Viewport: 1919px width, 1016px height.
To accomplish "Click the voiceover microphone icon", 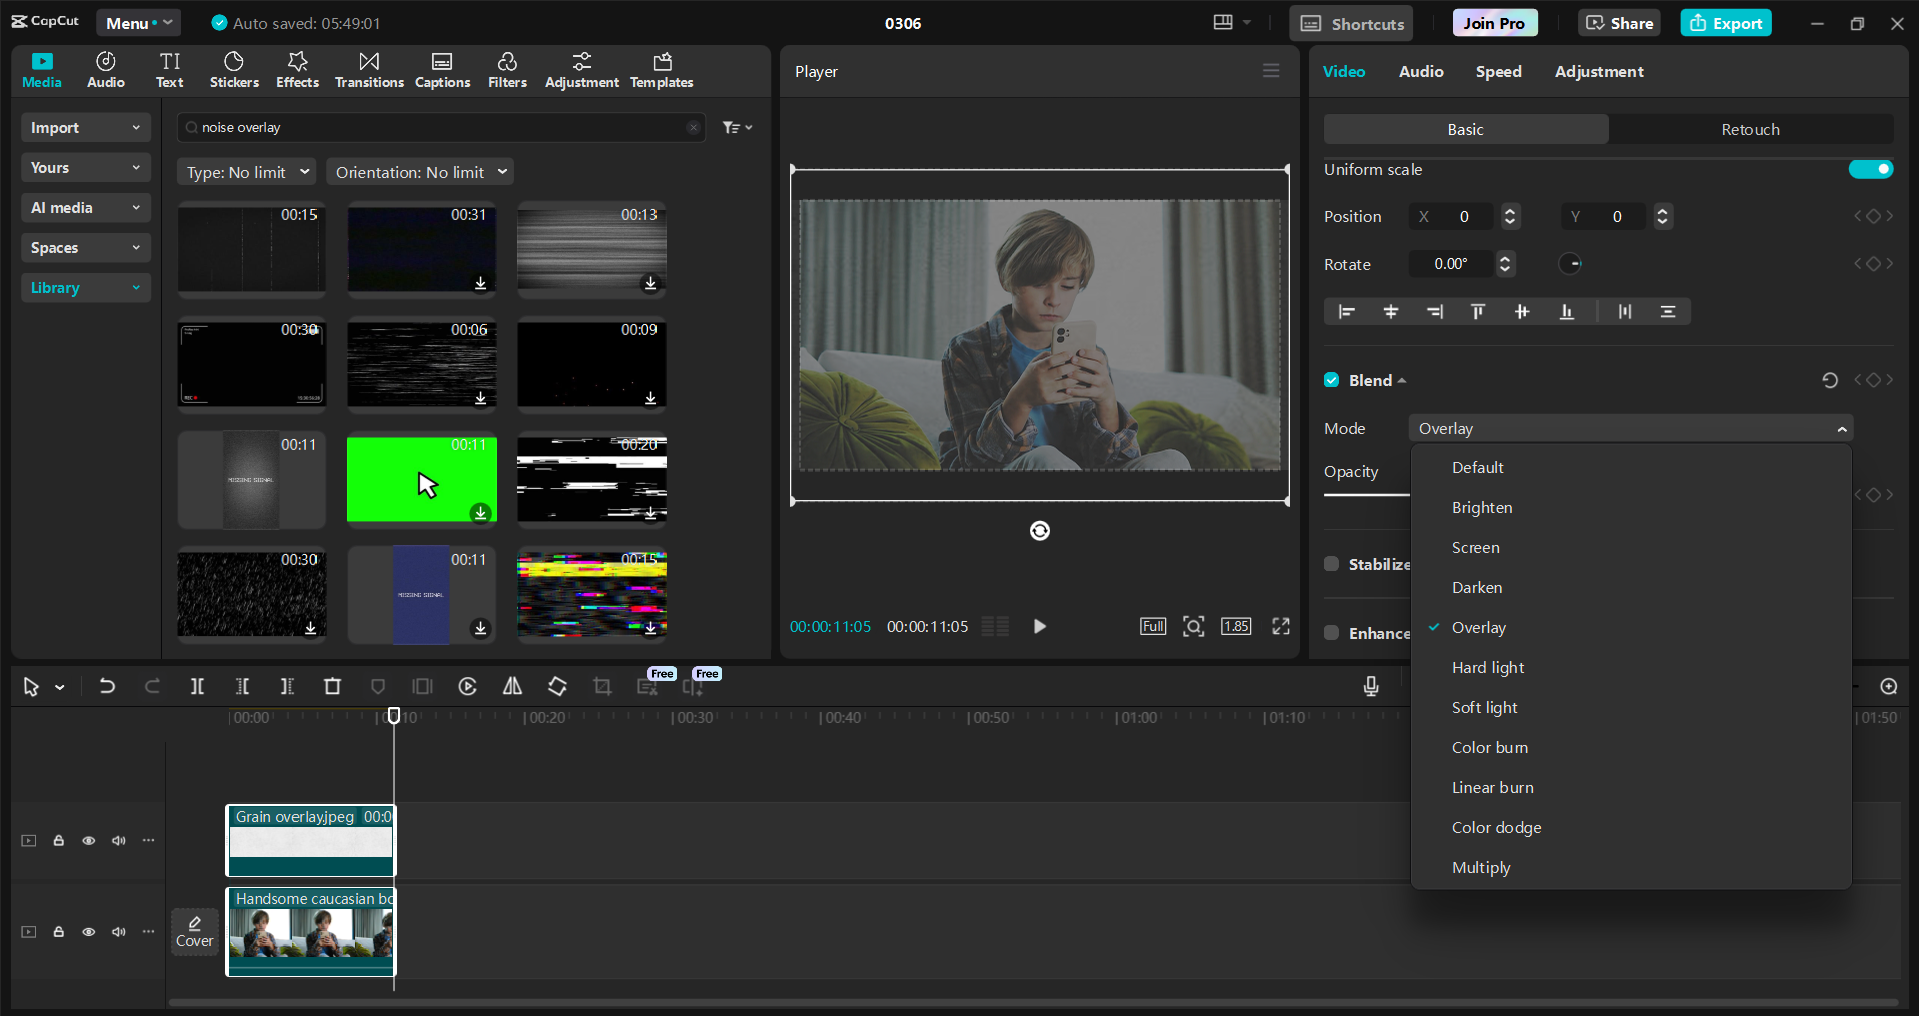I will (1370, 686).
